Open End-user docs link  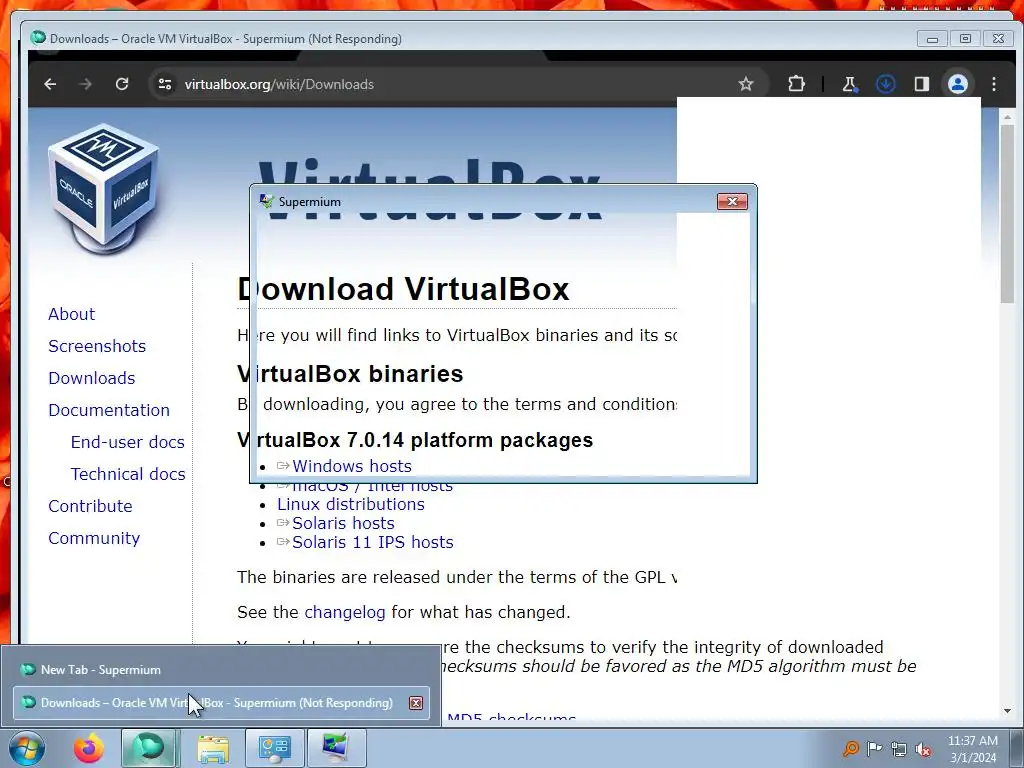127,442
